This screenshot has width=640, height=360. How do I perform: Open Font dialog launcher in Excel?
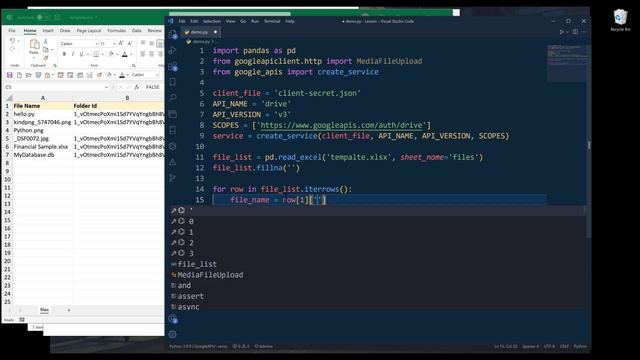click(133, 65)
